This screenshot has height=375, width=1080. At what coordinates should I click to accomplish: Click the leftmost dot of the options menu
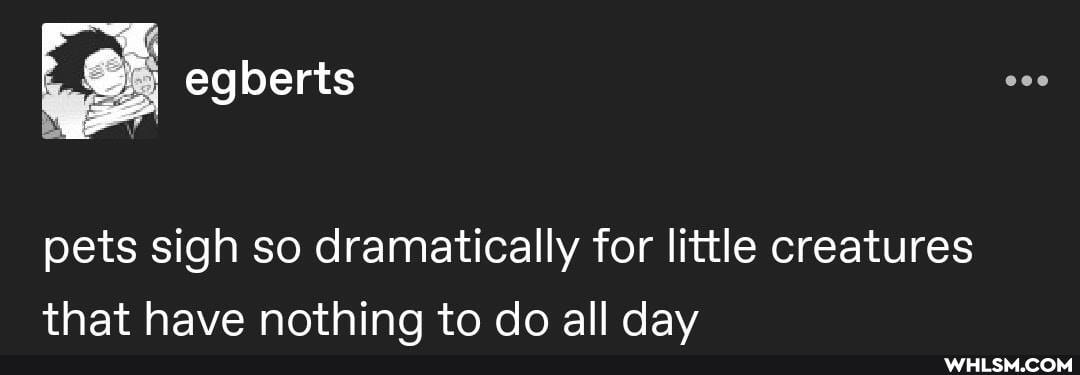tap(1012, 81)
